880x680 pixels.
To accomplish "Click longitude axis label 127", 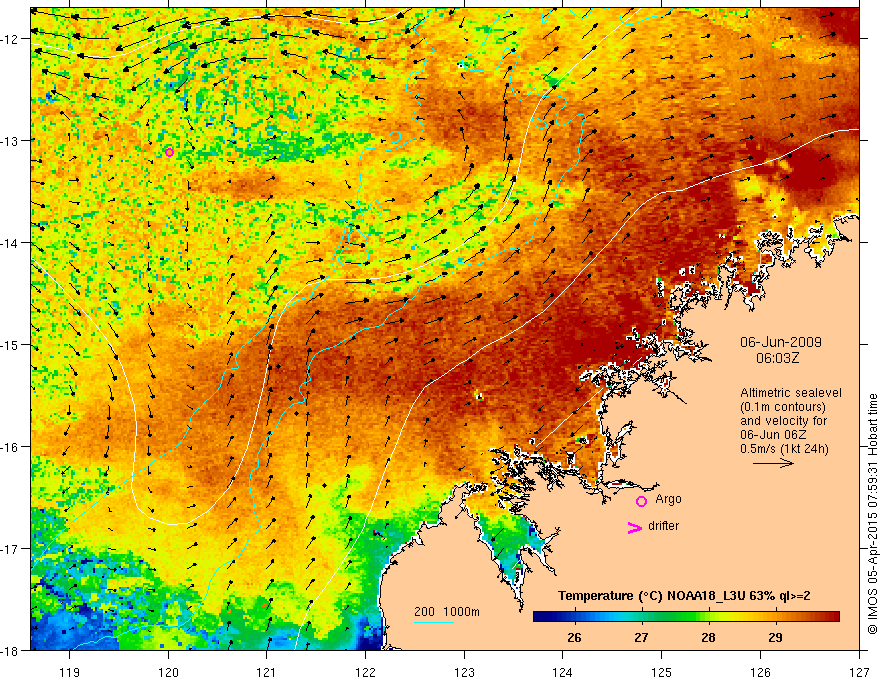I will pyautogui.click(x=859, y=672).
